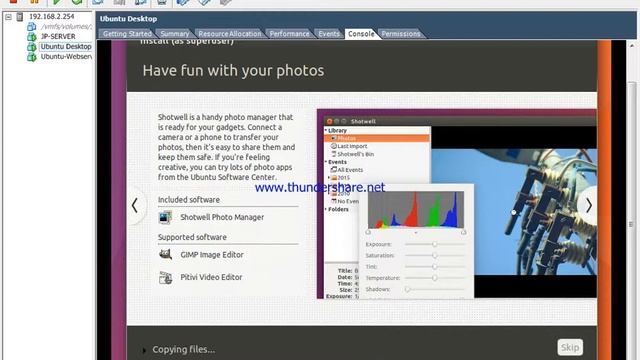Click the red Power Off toolbar icon
Image resolution: width=640 pixels, height=360 pixels.
[13, 2]
